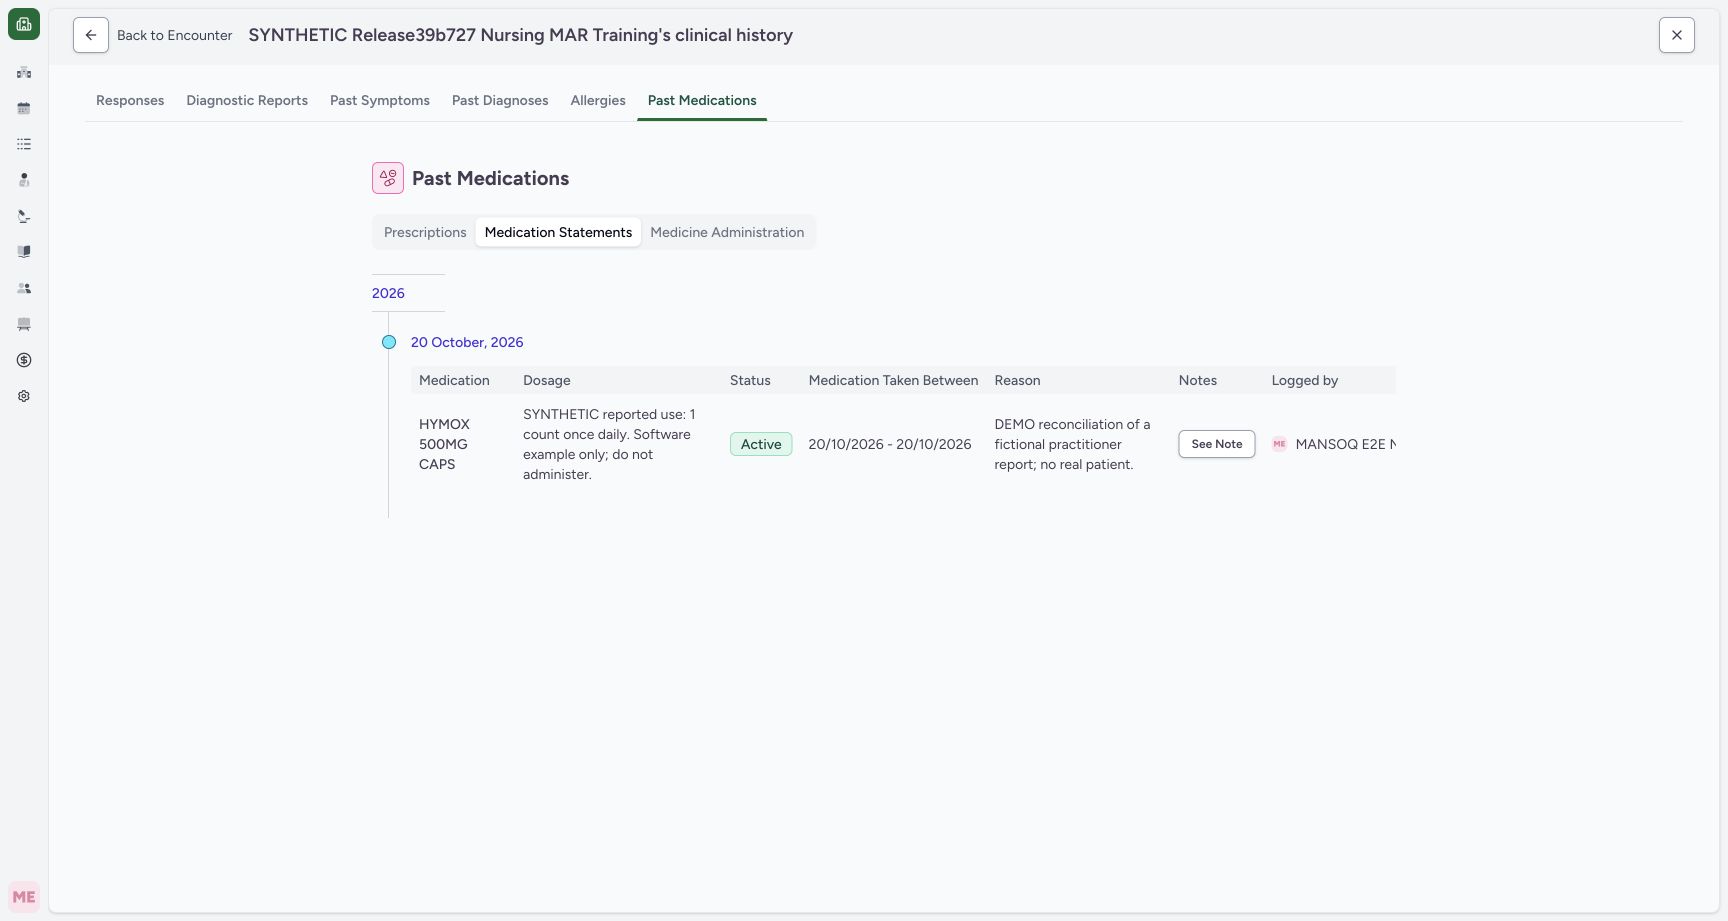The width and height of the screenshot is (1728, 921).
Task: Open the microscope lab sidebar icon
Action: tap(24, 216)
